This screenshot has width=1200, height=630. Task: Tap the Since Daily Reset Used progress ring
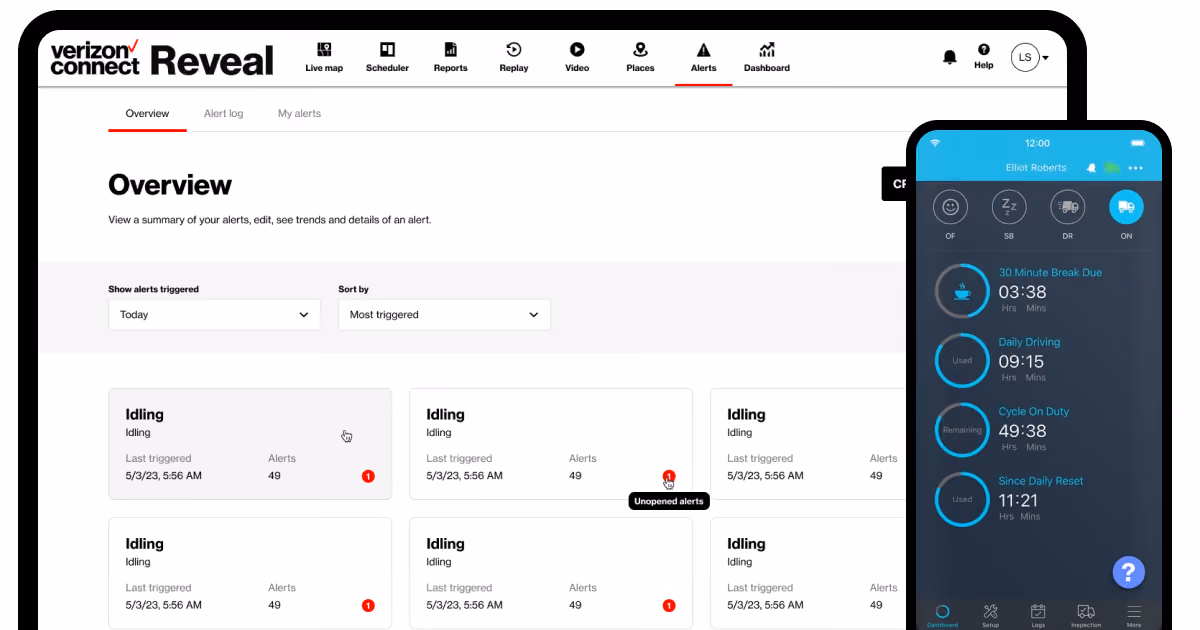coord(962,499)
